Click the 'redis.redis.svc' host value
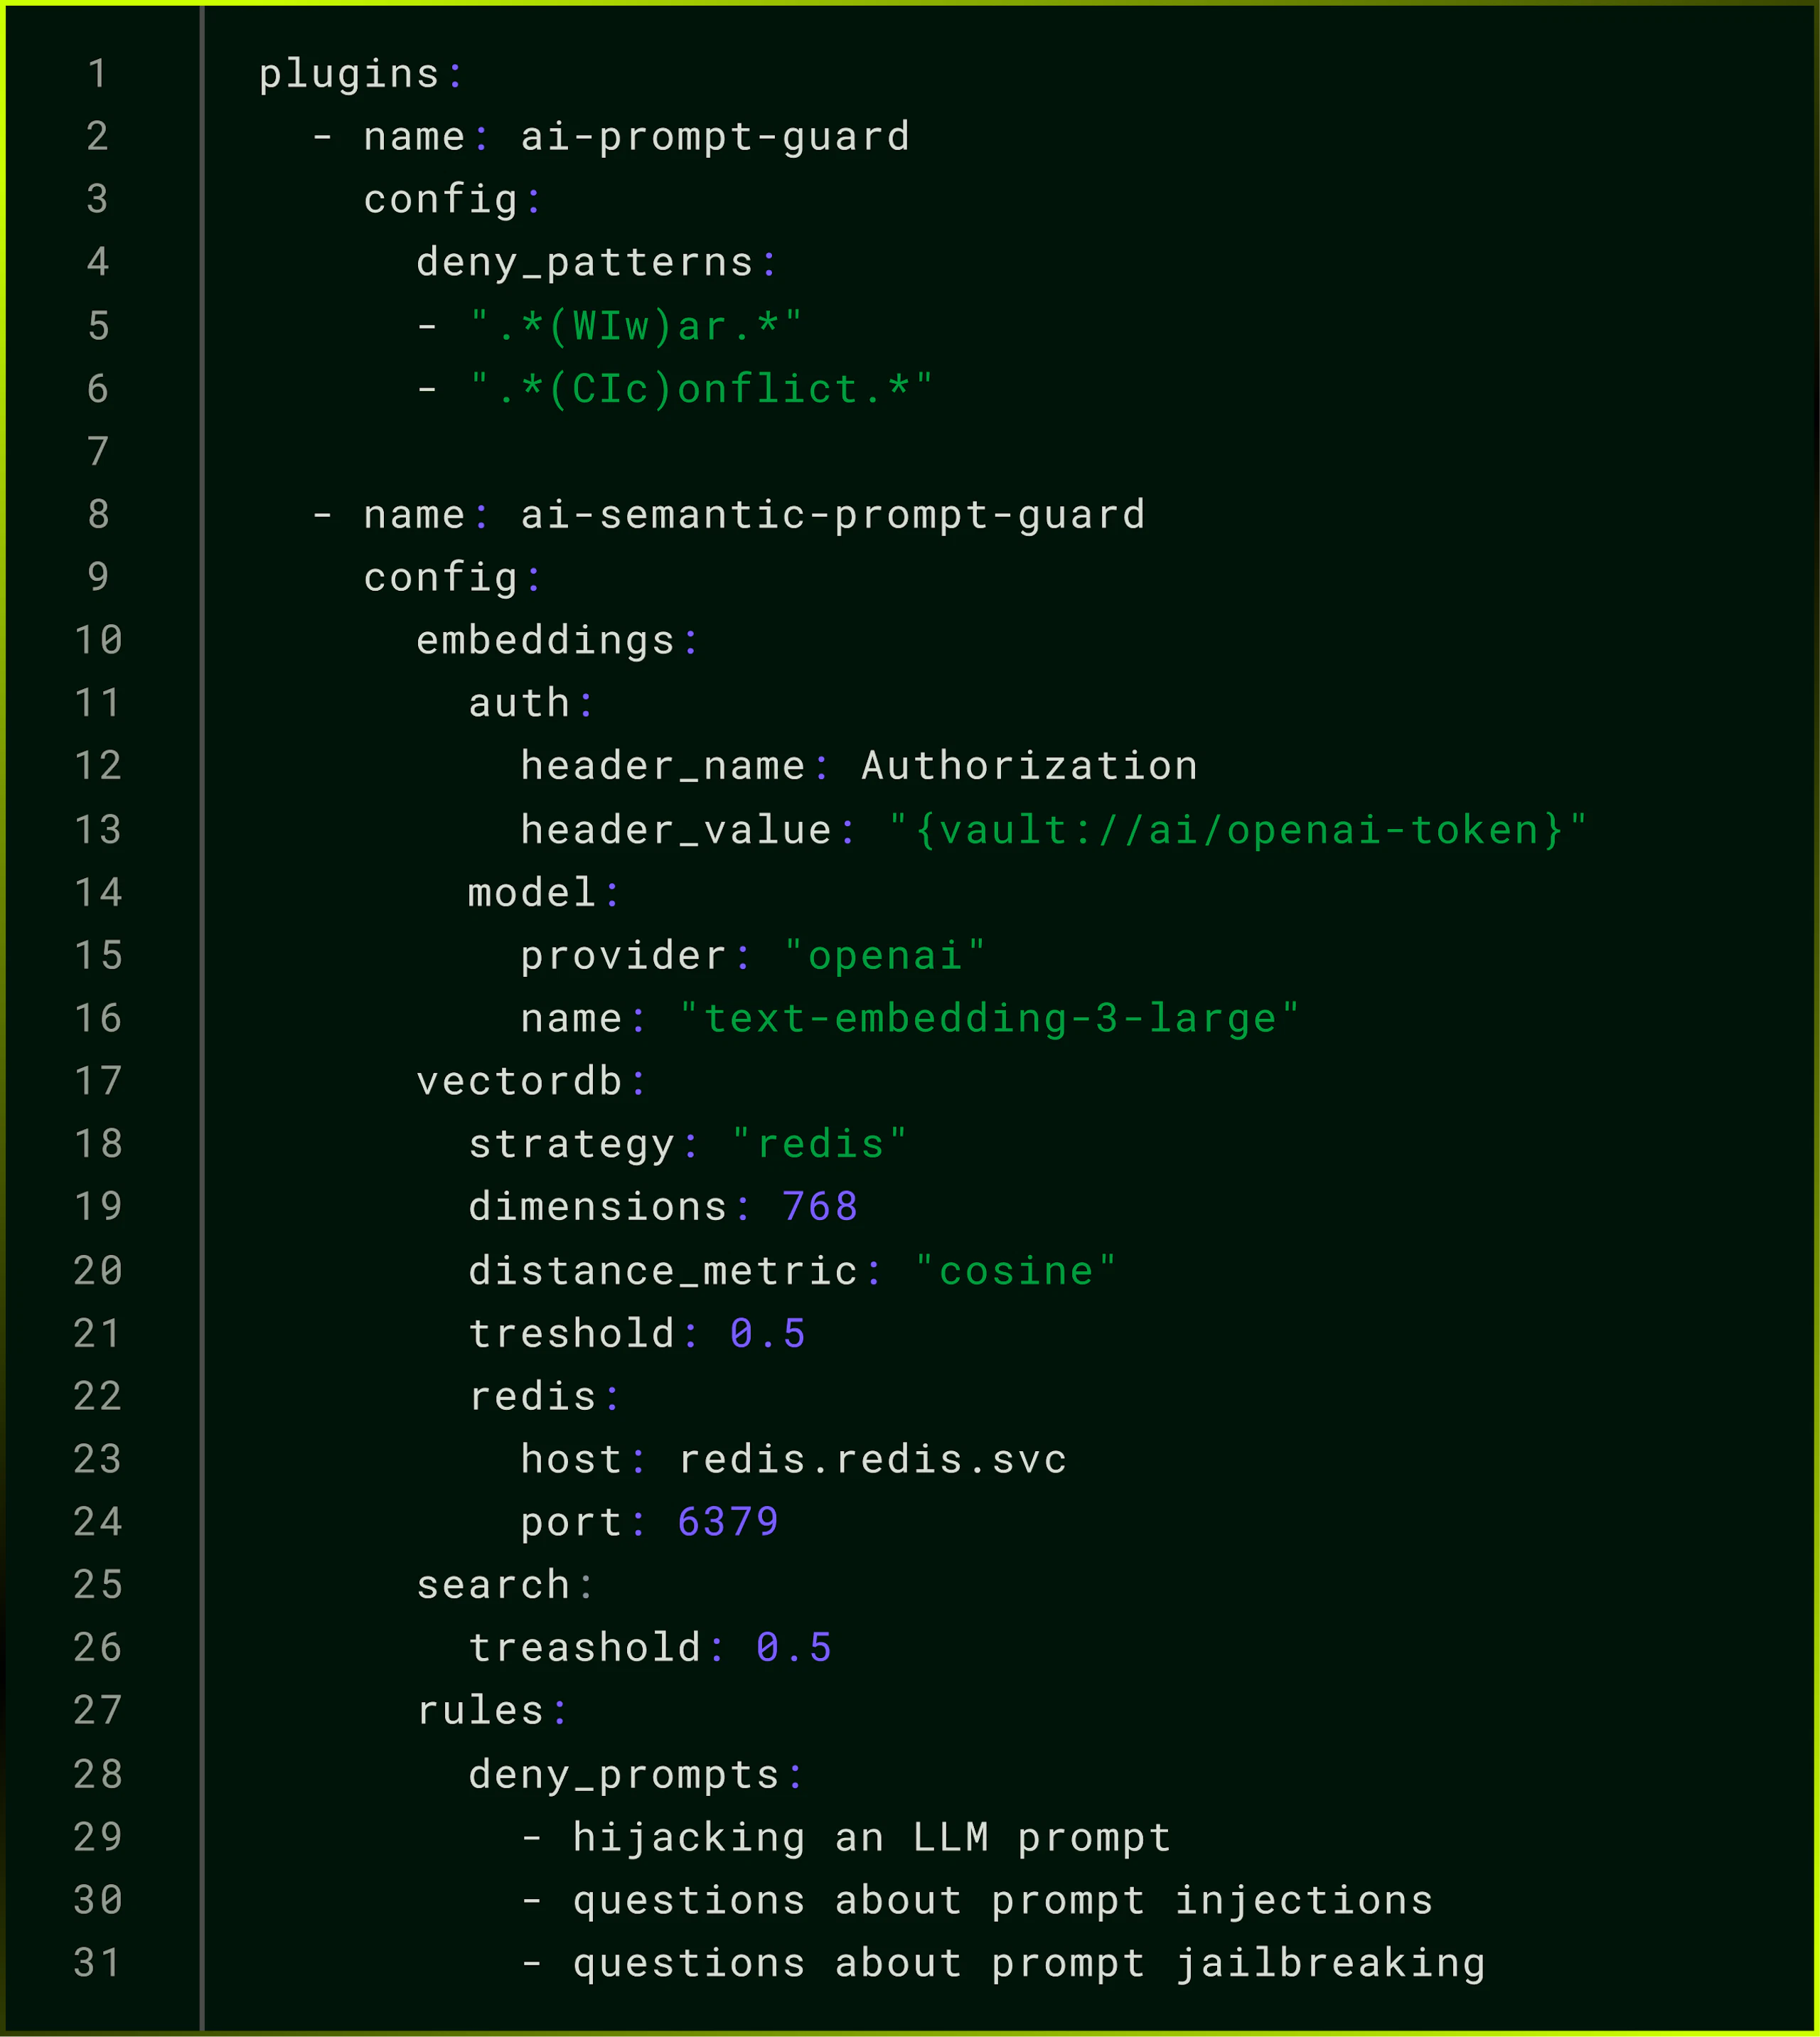 (x=872, y=1460)
